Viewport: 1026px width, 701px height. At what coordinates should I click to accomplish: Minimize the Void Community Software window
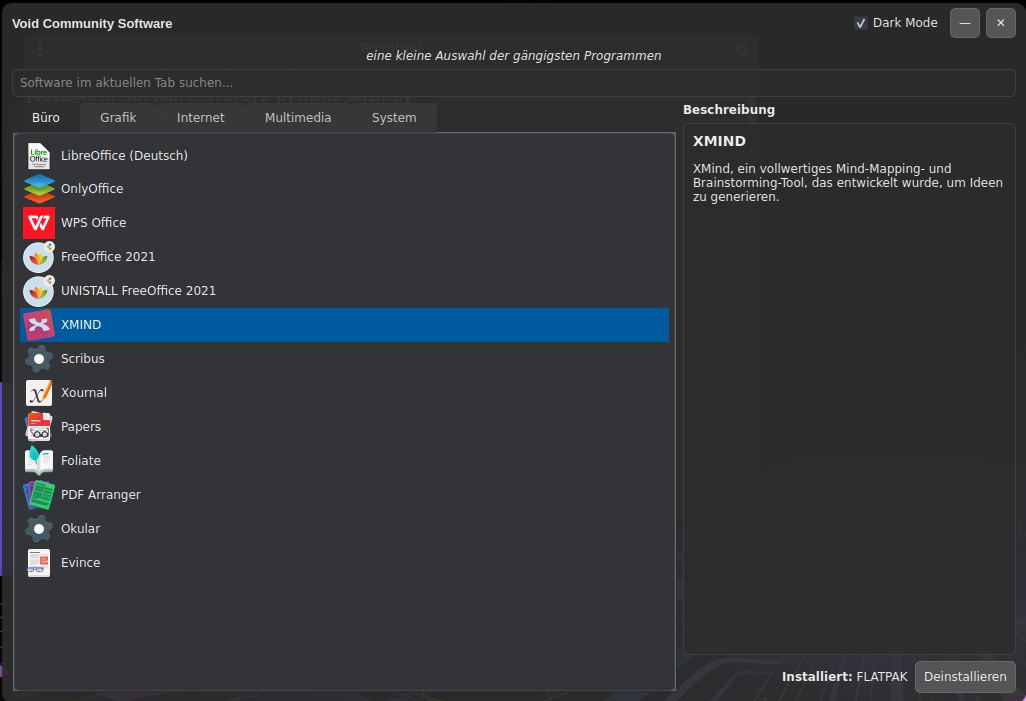(965, 23)
